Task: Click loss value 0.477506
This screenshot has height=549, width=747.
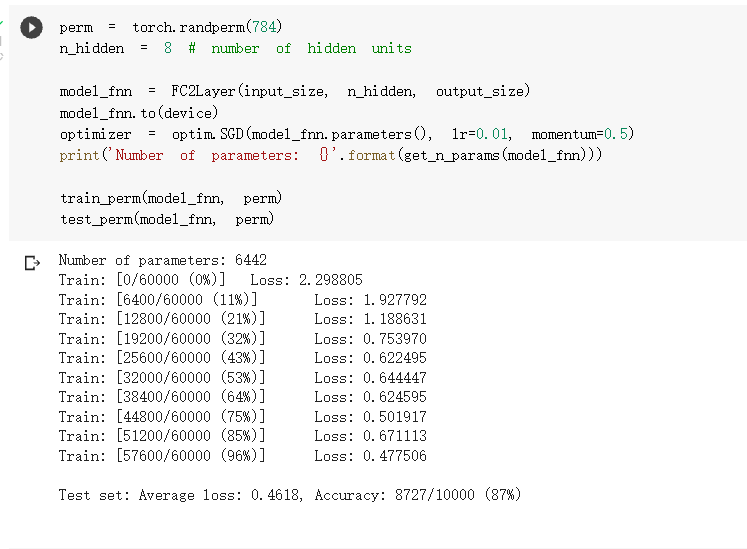Action: (395, 456)
